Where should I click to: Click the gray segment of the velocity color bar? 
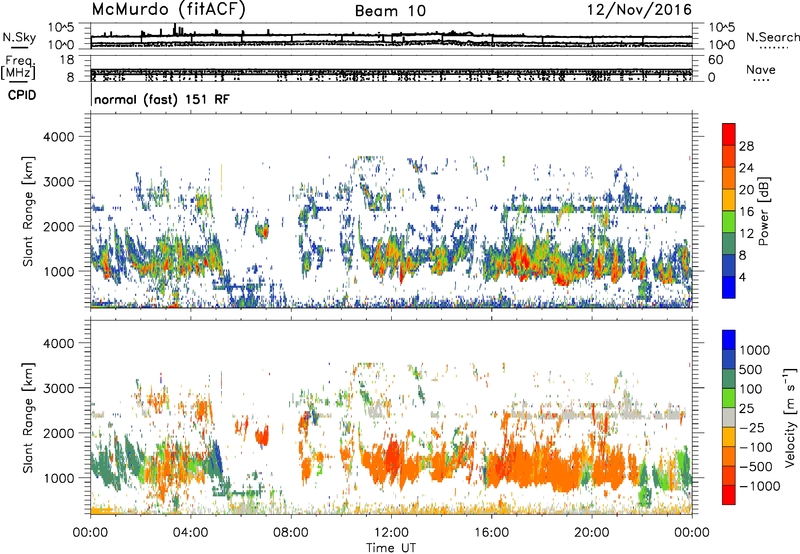coord(729,418)
